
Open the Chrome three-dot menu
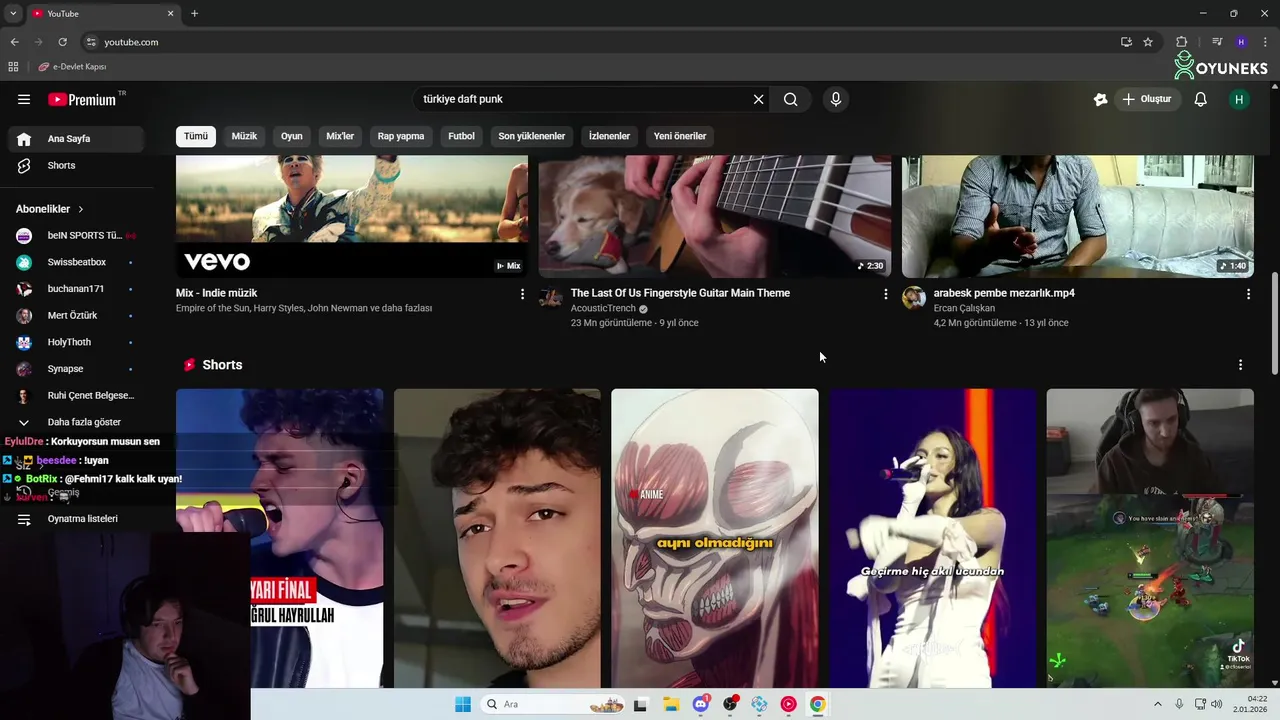coord(1265,42)
